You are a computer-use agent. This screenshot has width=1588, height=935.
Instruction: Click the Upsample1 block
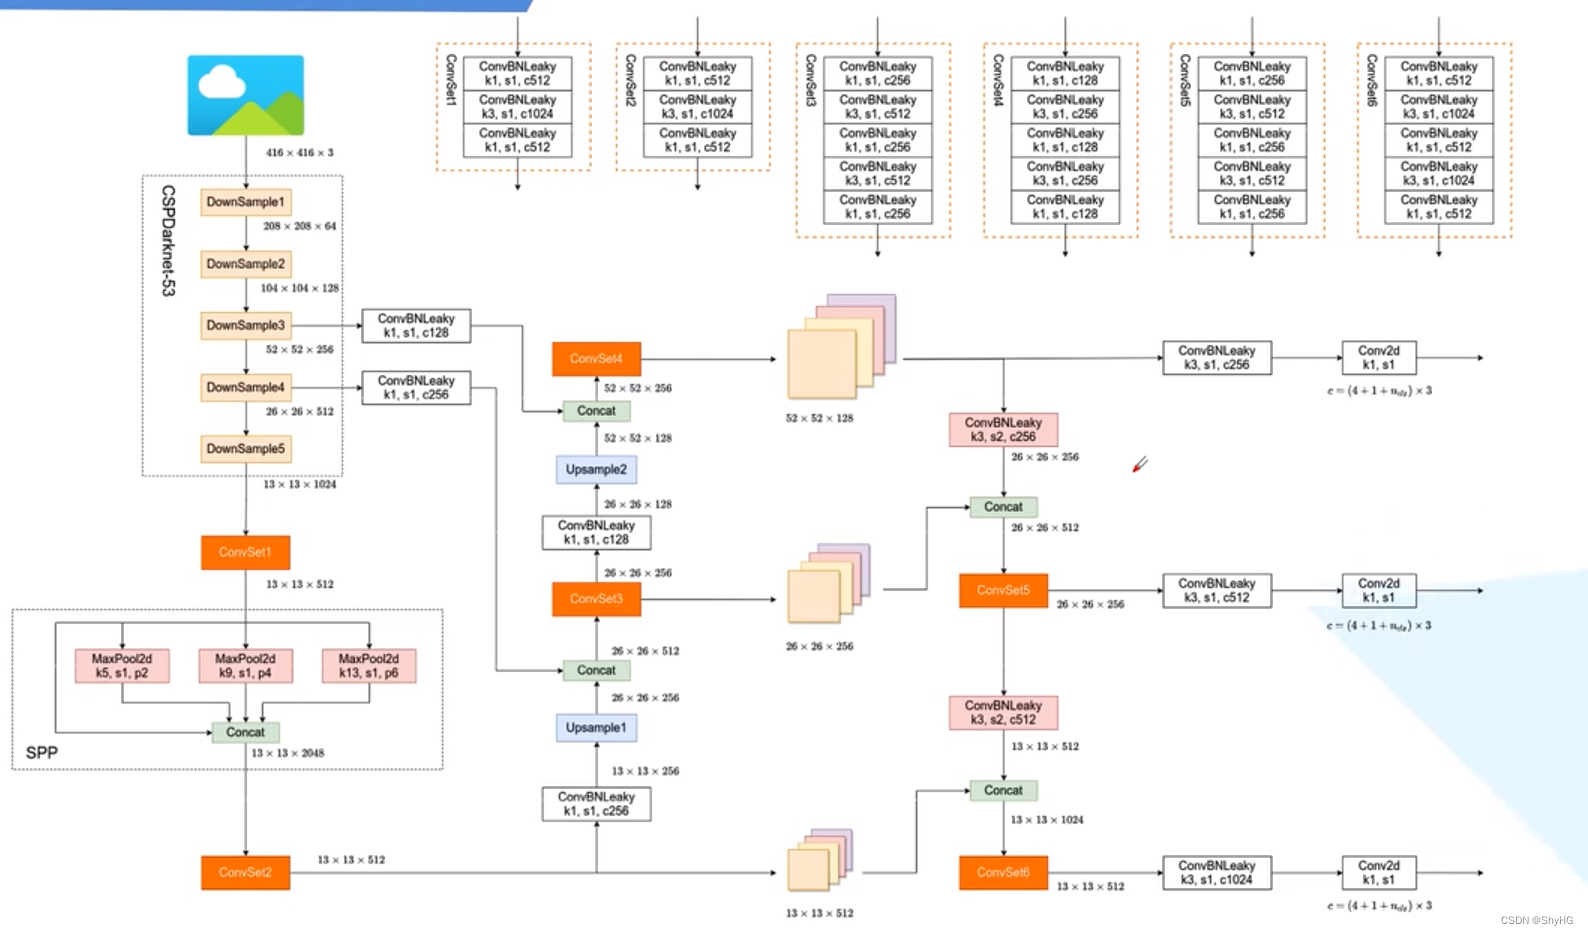(x=597, y=727)
